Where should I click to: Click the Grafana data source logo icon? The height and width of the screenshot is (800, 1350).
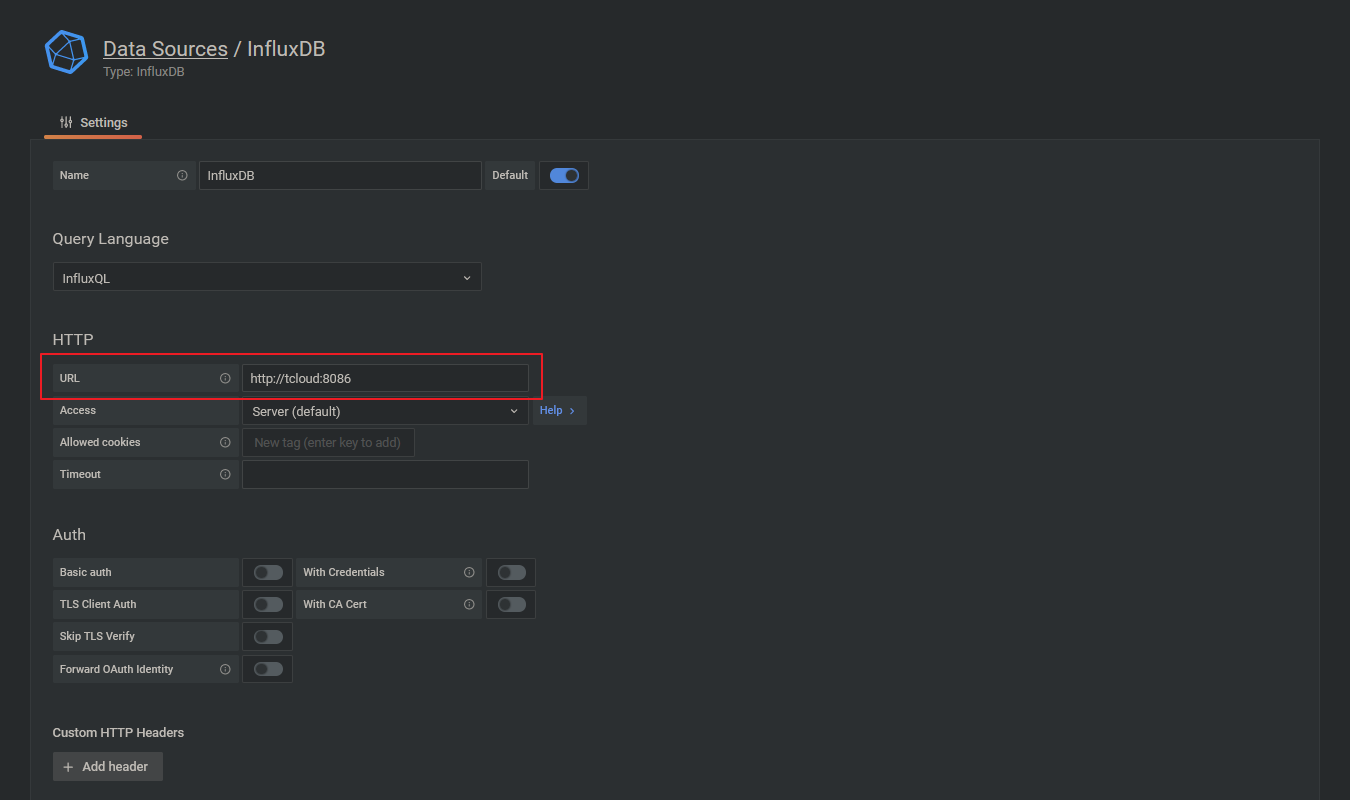point(67,52)
